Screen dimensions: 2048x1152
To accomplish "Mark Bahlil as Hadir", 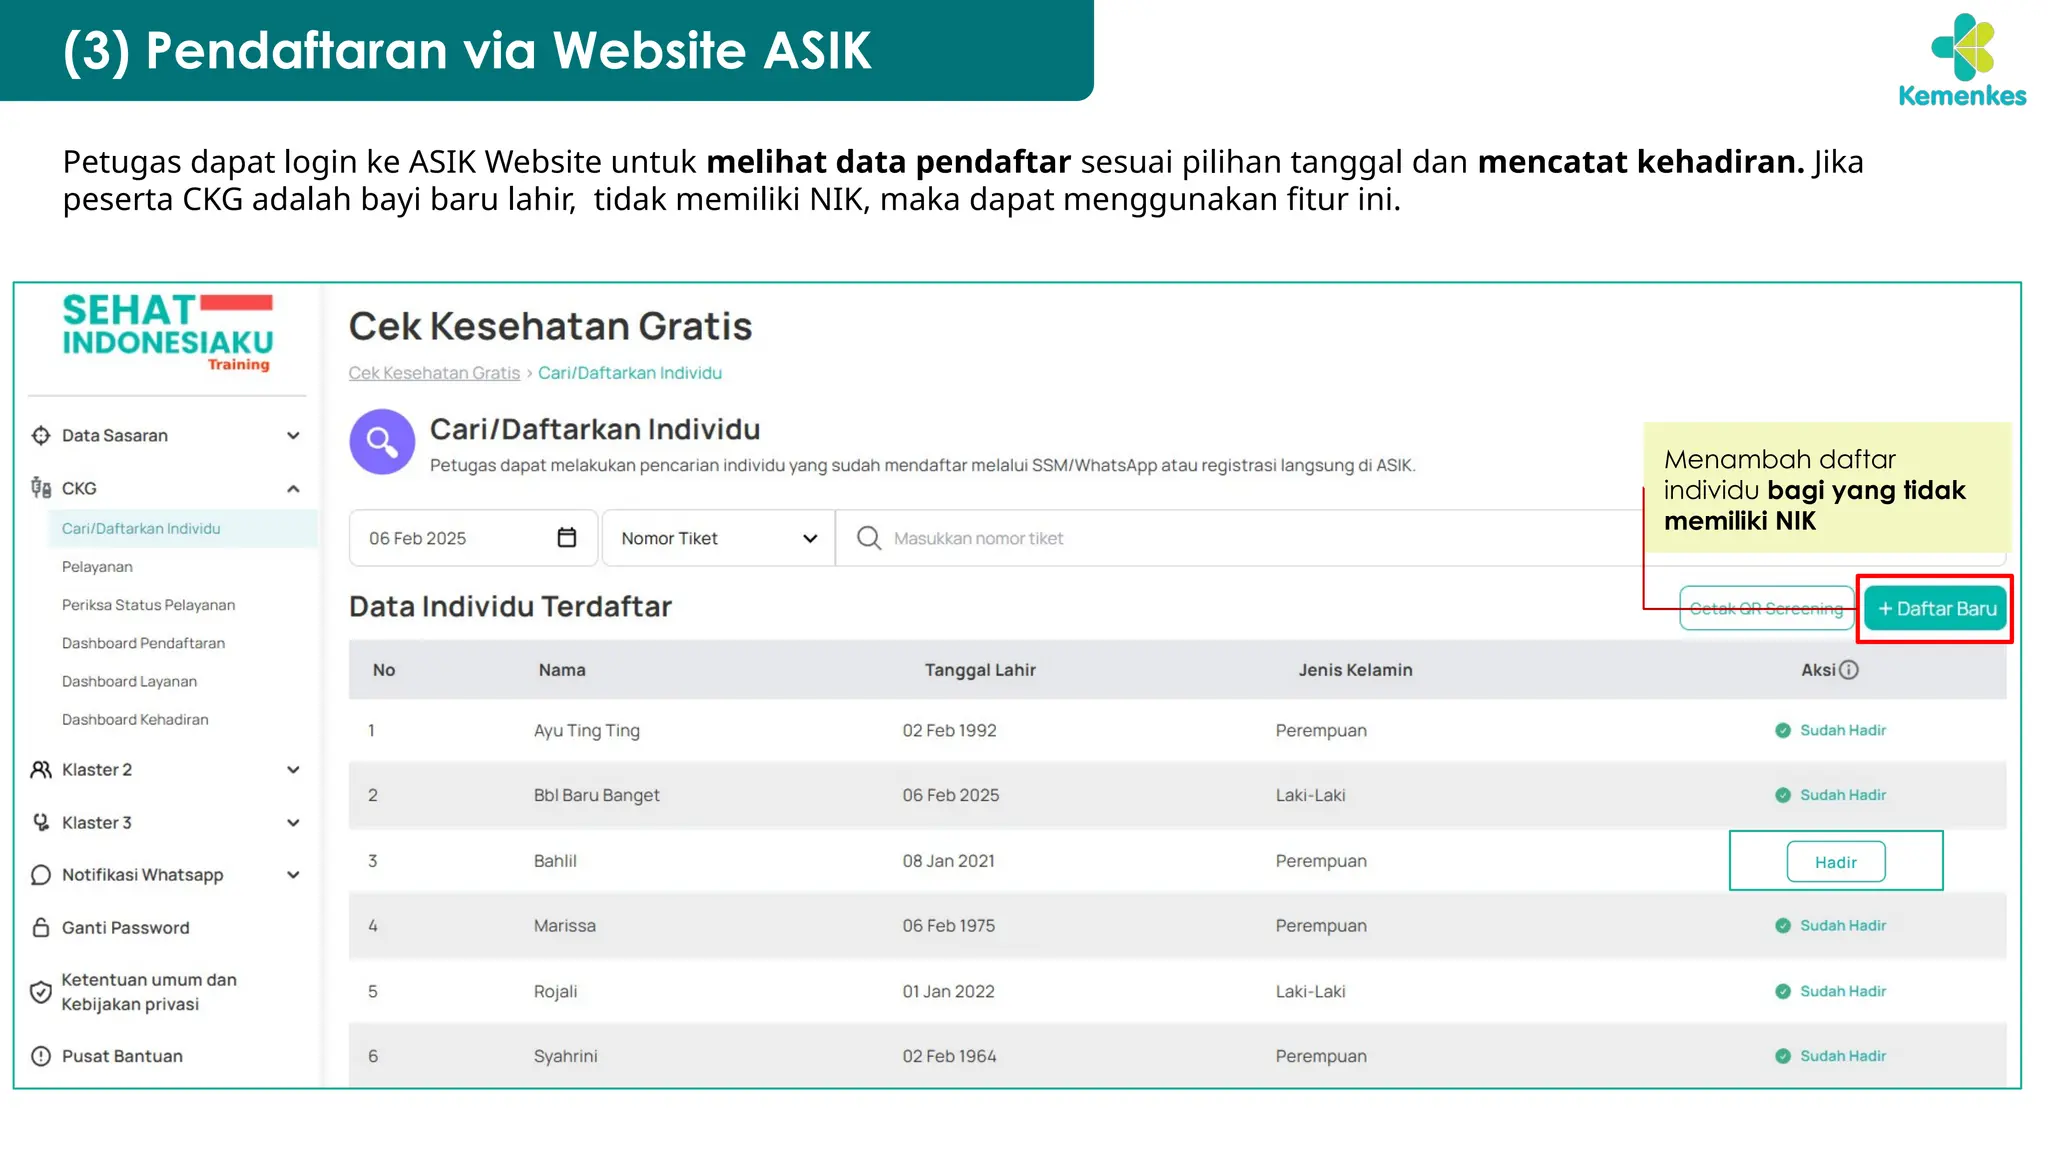I will click(1835, 862).
